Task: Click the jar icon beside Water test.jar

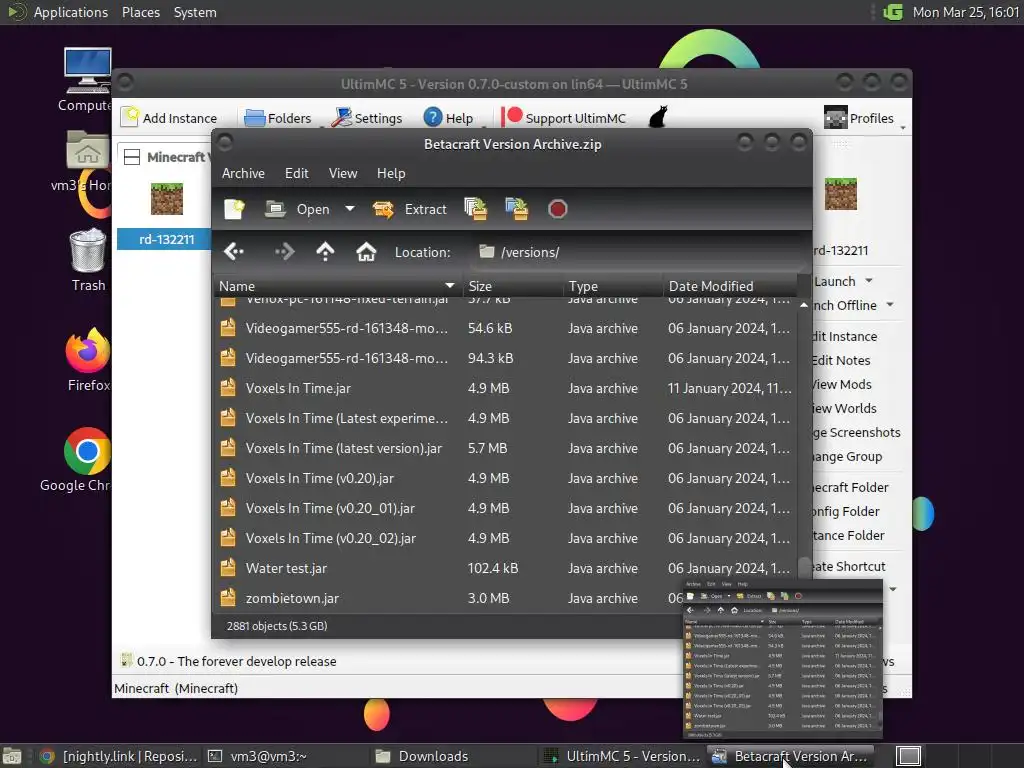Action: [228, 568]
